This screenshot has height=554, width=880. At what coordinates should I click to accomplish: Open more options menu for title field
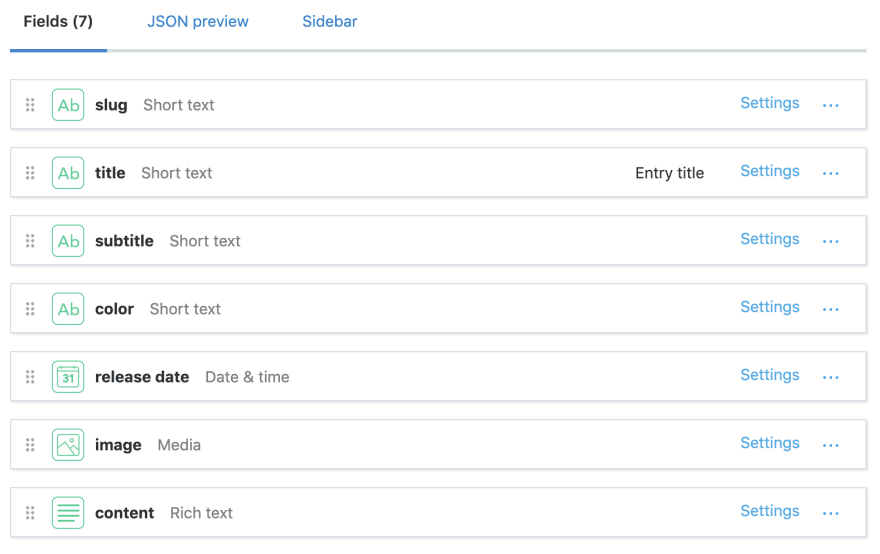pos(831,173)
